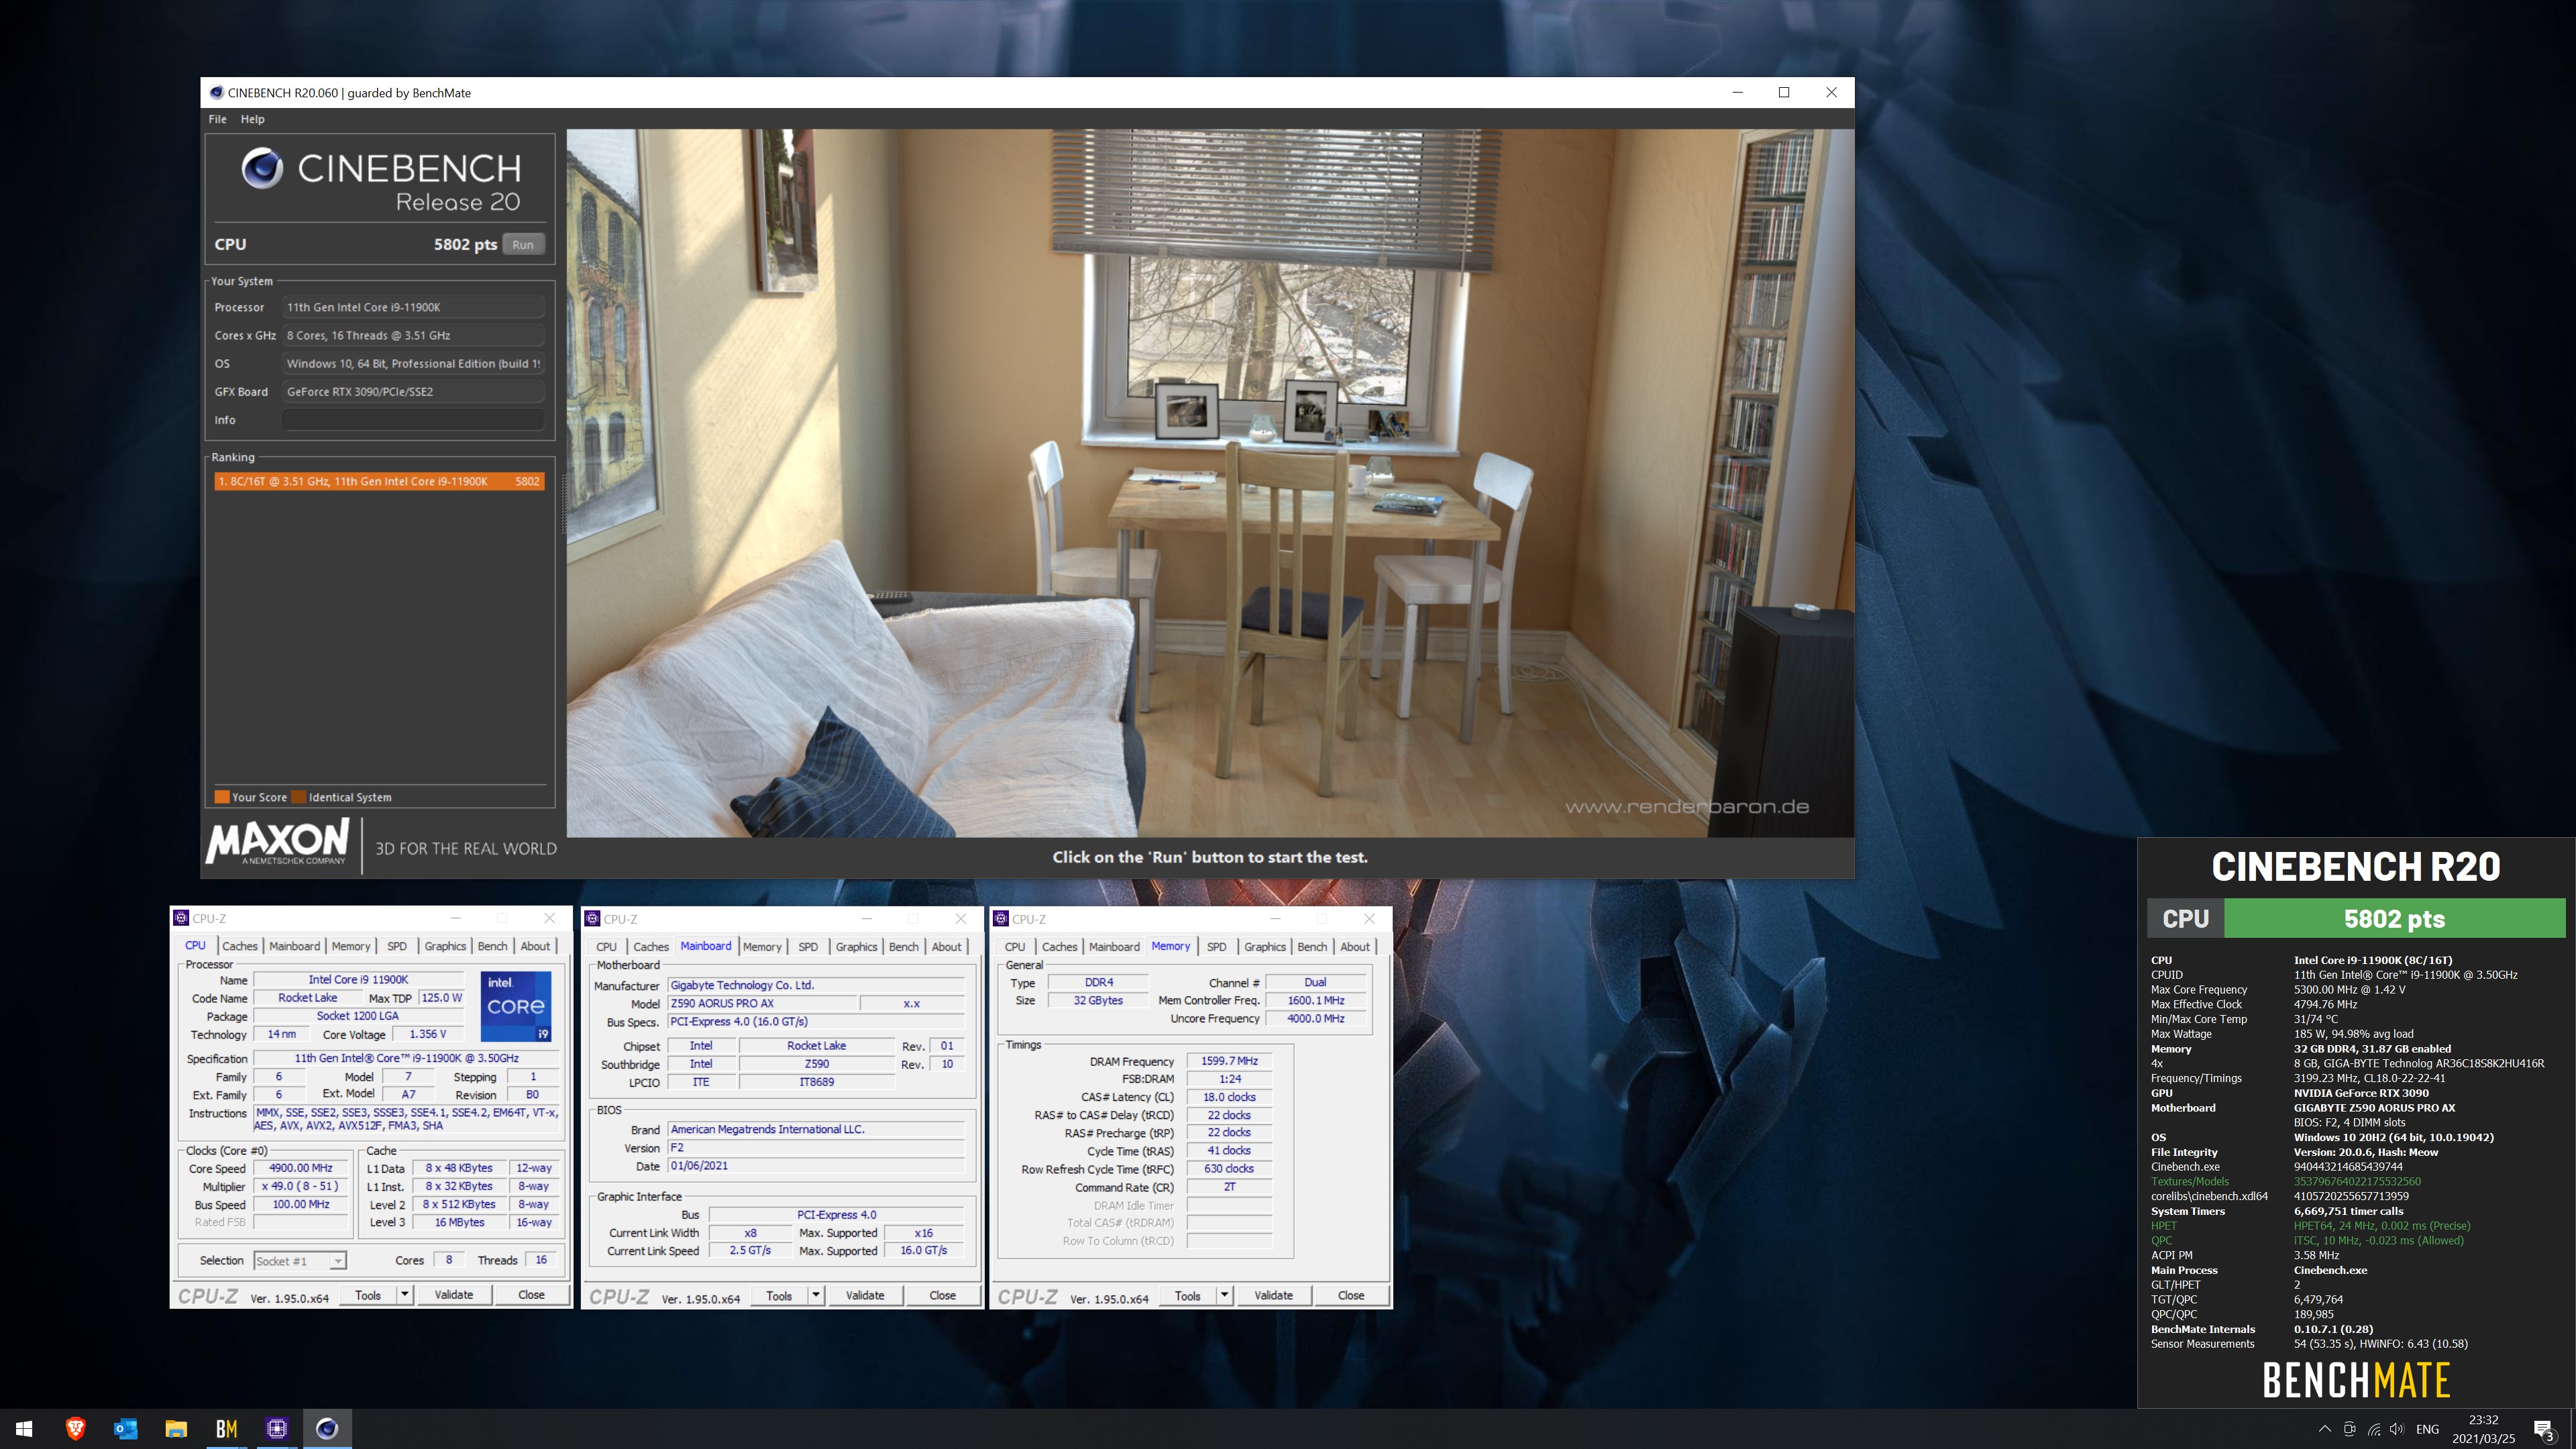Switch to Mainboard tab in first CPU-Z window
The height and width of the screenshot is (1449, 2576).
click(x=294, y=946)
